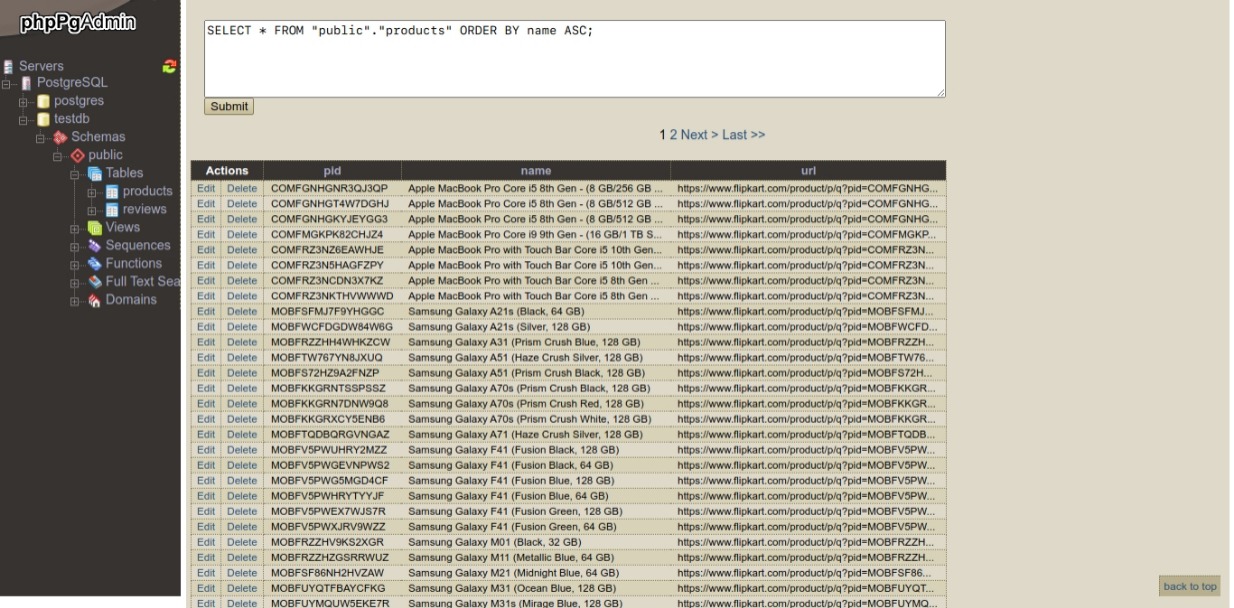The image size is (1234, 608).
Task: Submit the SQL query
Action: (x=229, y=106)
